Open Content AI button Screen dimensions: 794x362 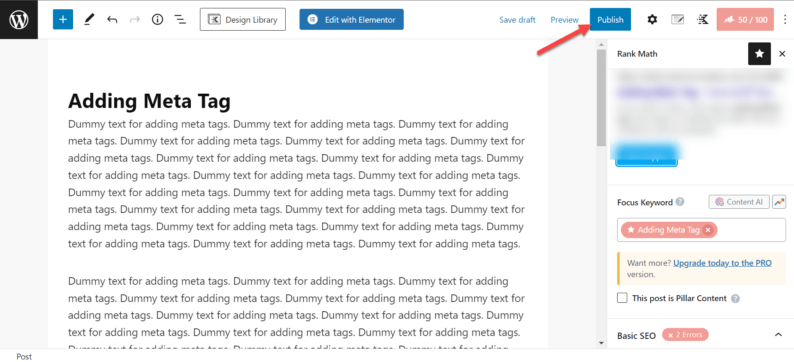point(739,202)
